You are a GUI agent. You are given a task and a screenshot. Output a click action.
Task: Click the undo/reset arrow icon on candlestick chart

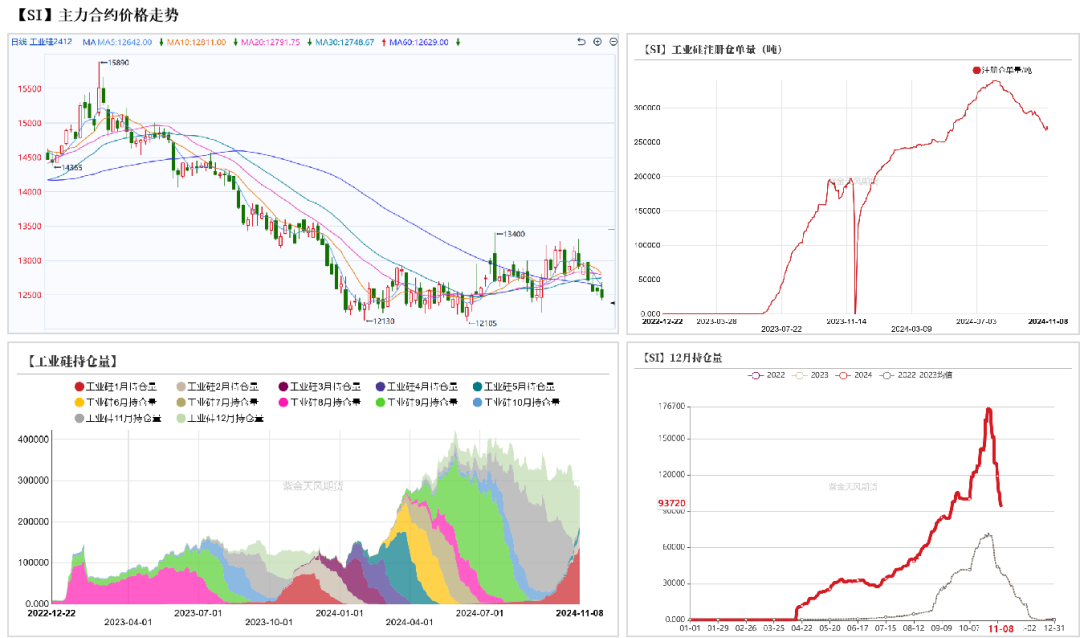click(x=581, y=42)
